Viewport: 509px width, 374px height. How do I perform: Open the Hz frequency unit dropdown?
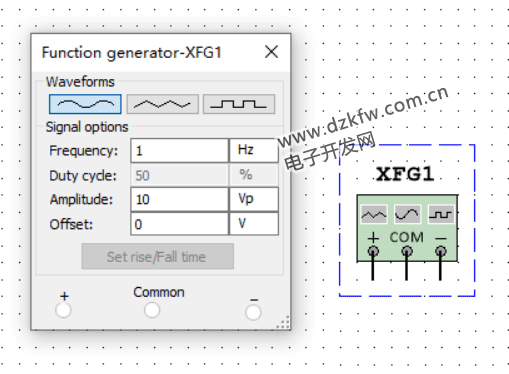coord(254,150)
